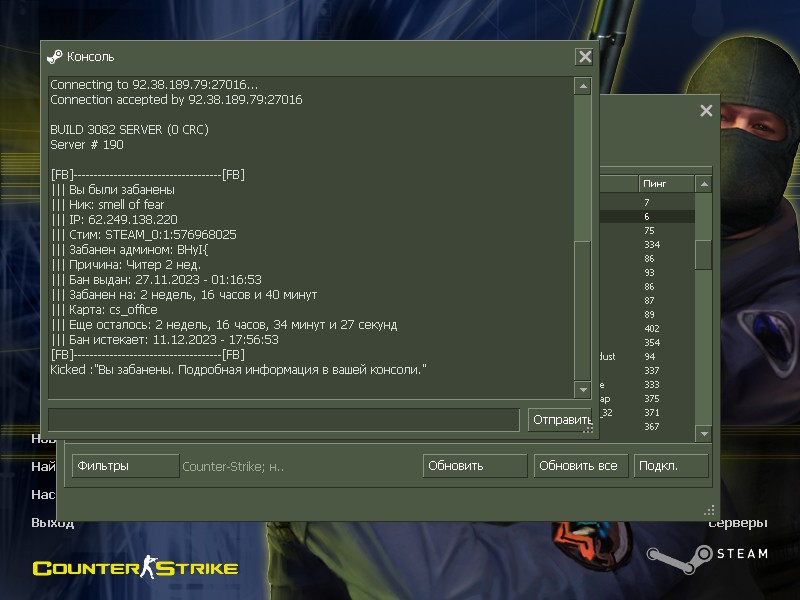The image size is (800, 600).
Task: Click the server list scrollbar thumb
Action: click(x=704, y=255)
